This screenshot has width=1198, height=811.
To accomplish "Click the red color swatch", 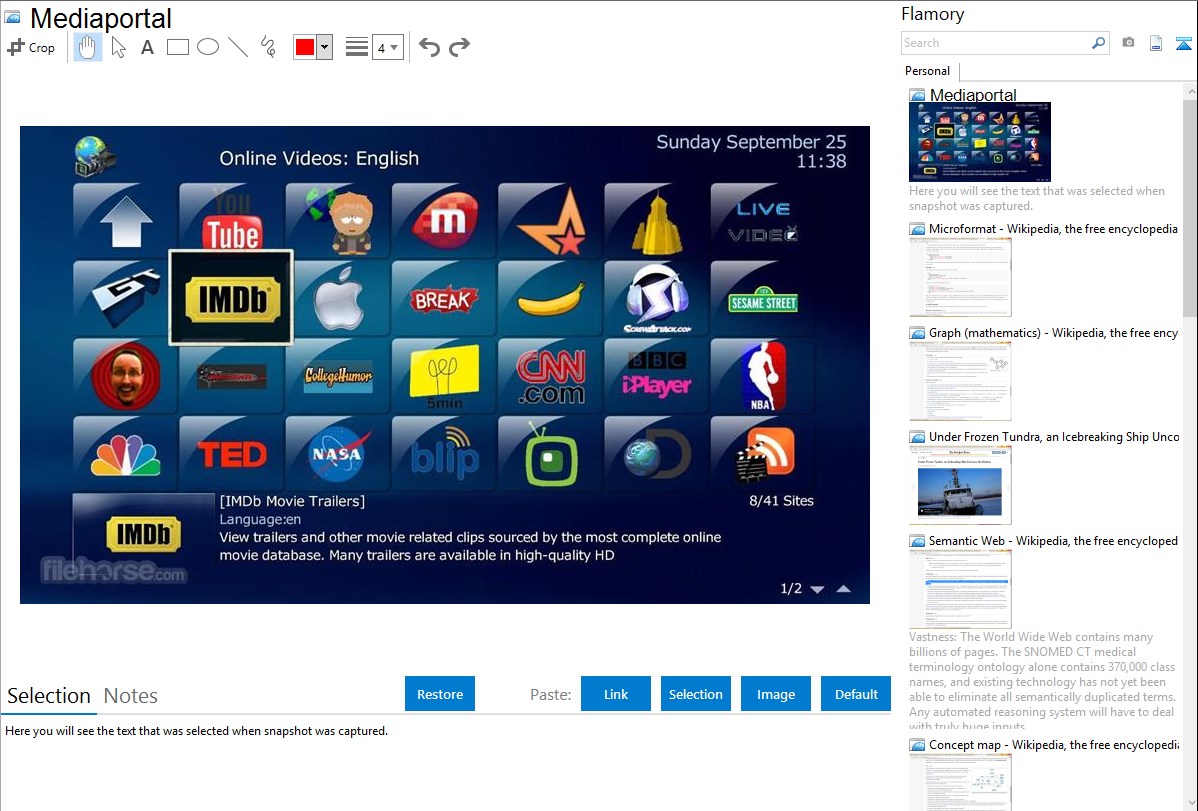I will (x=305, y=47).
